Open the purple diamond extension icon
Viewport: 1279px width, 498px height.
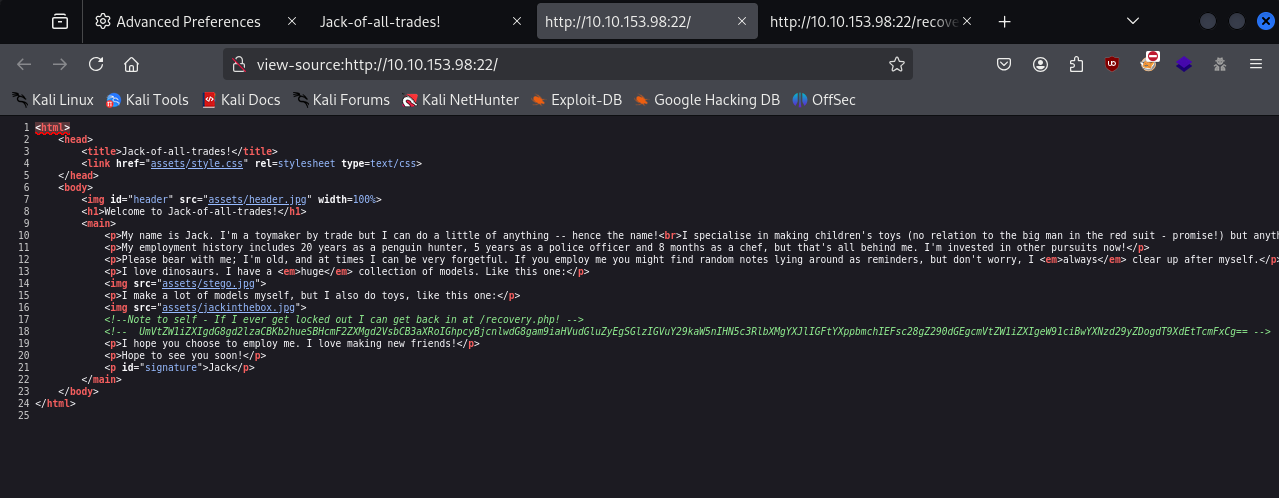click(1184, 64)
